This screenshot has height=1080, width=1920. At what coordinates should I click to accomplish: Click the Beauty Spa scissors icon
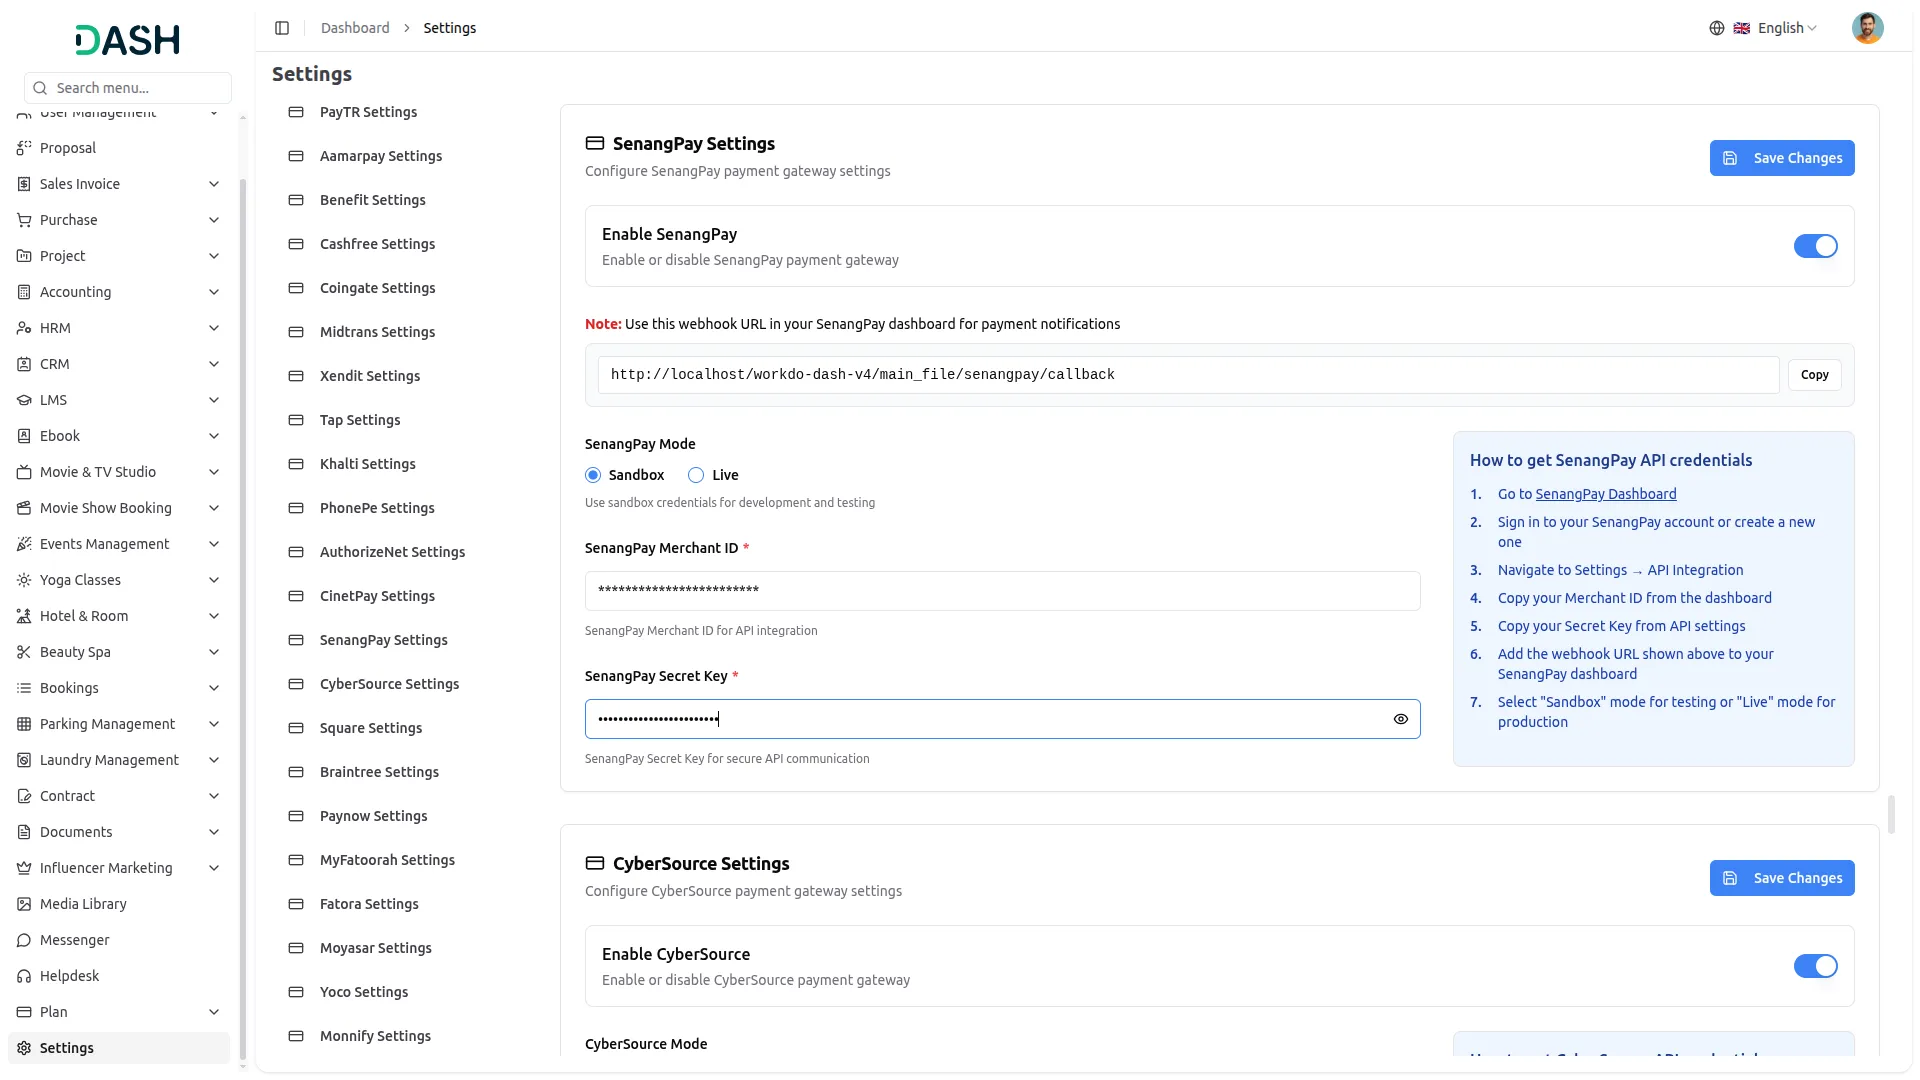pyautogui.click(x=24, y=652)
